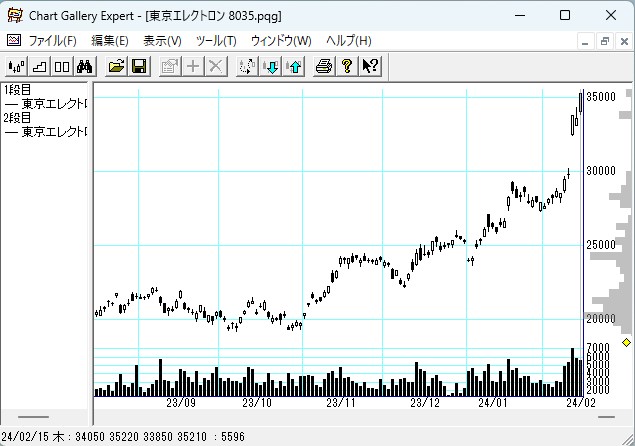This screenshot has width=635, height=446.
Task: Open the ツール(T) menu
Action: [x=216, y=41]
